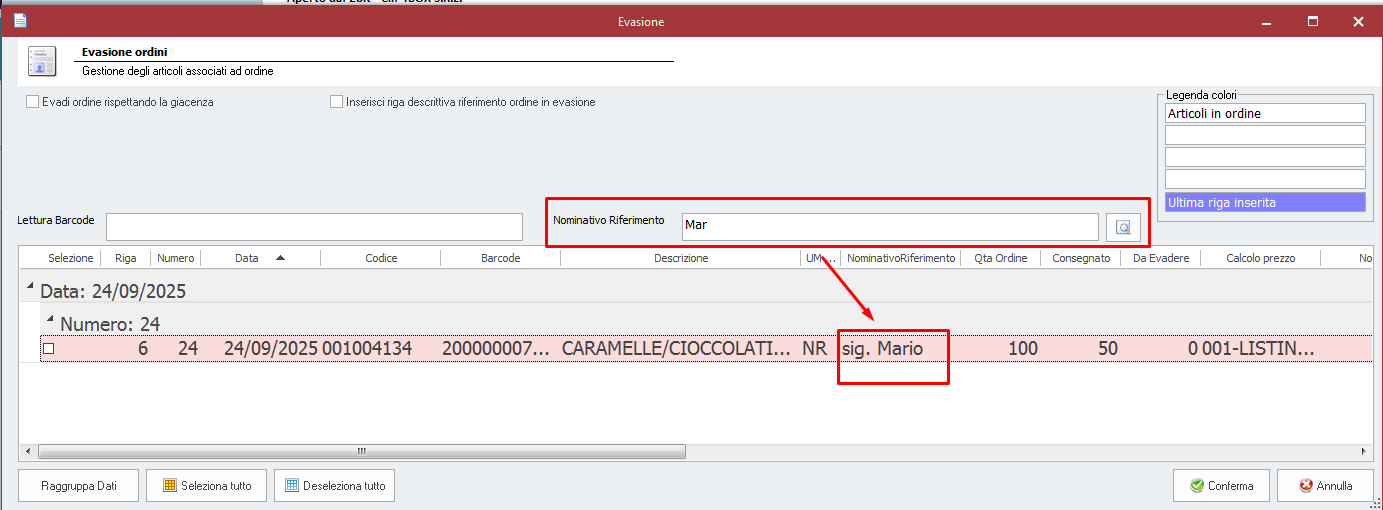Image resolution: width=1383 pixels, height=510 pixels.
Task: Click Deseleziona tutto button
Action: coord(335,486)
